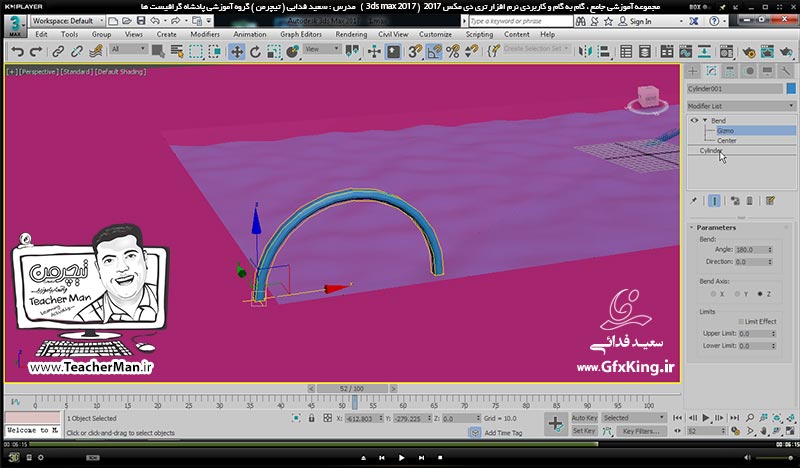Collapse the Bend modifier tree arrow
This screenshot has height=468, width=800.
(705, 120)
